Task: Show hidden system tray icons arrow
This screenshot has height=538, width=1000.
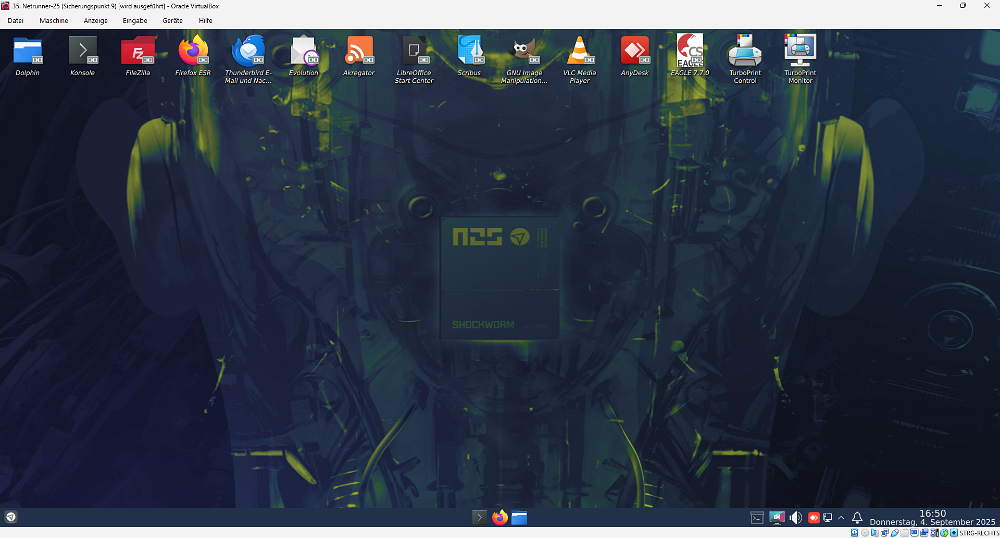Action: (x=841, y=517)
